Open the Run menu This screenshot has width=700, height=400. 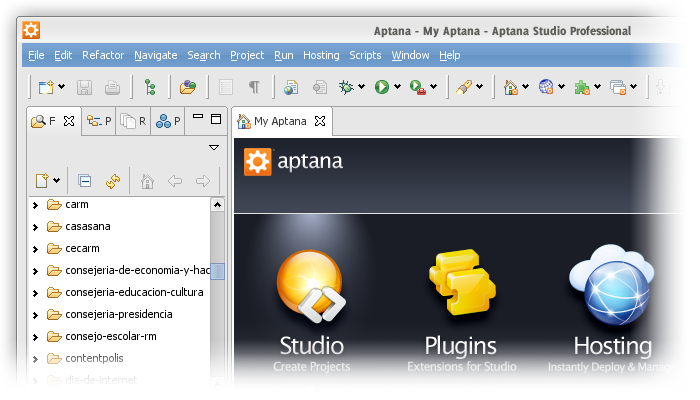click(x=284, y=55)
